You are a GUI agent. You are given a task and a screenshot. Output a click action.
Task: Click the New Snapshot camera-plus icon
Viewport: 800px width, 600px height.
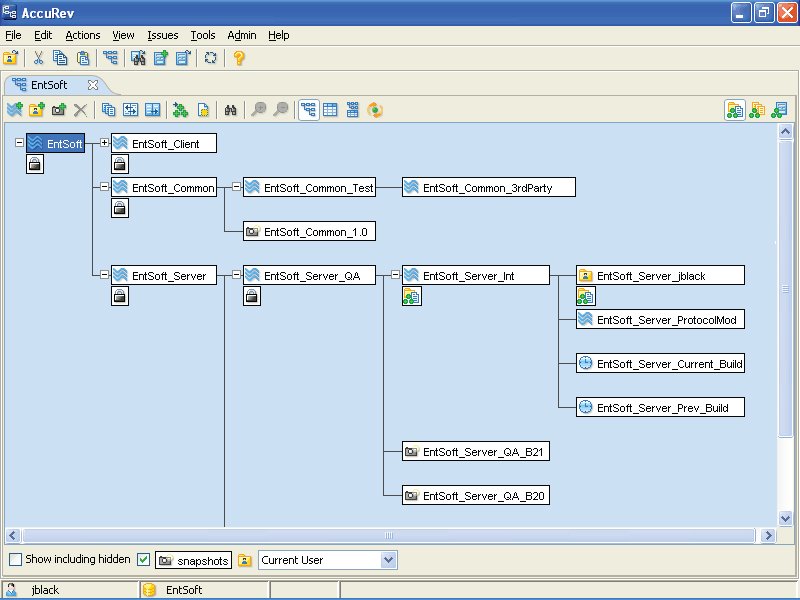point(59,110)
